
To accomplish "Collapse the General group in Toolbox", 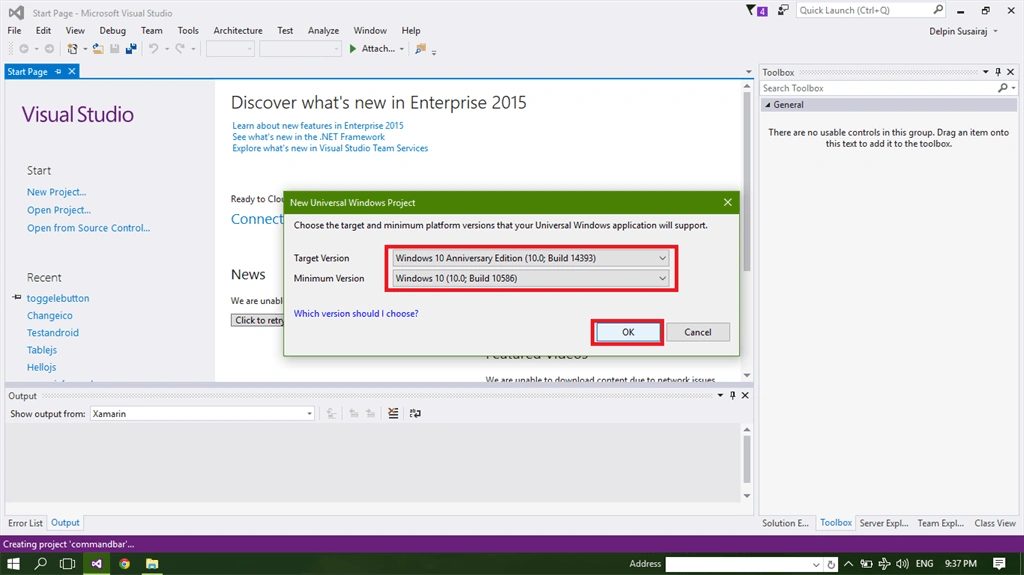I will pos(768,105).
